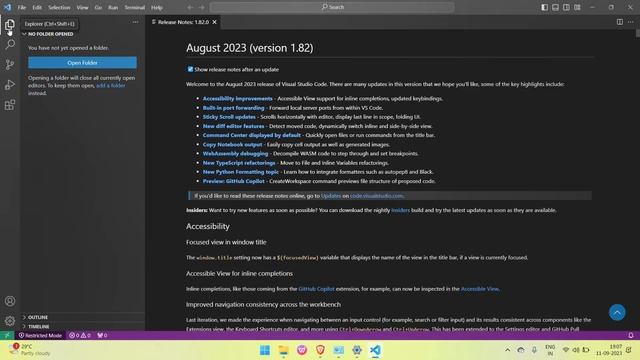
Task: Go back with the title bar left arrow
Action: point(190,7)
